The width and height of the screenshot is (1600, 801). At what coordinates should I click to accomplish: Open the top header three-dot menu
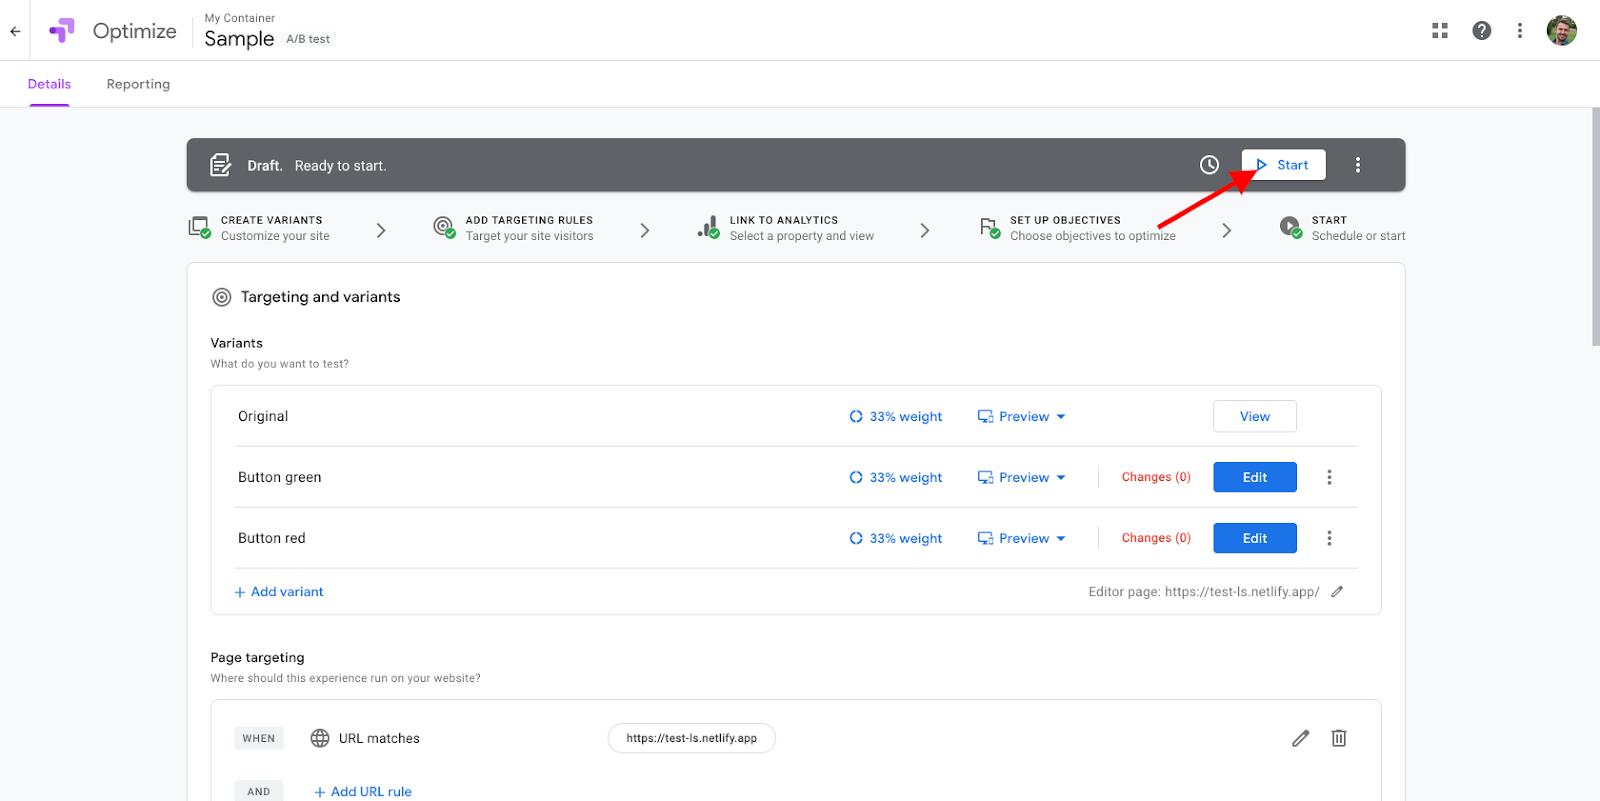pos(1520,31)
